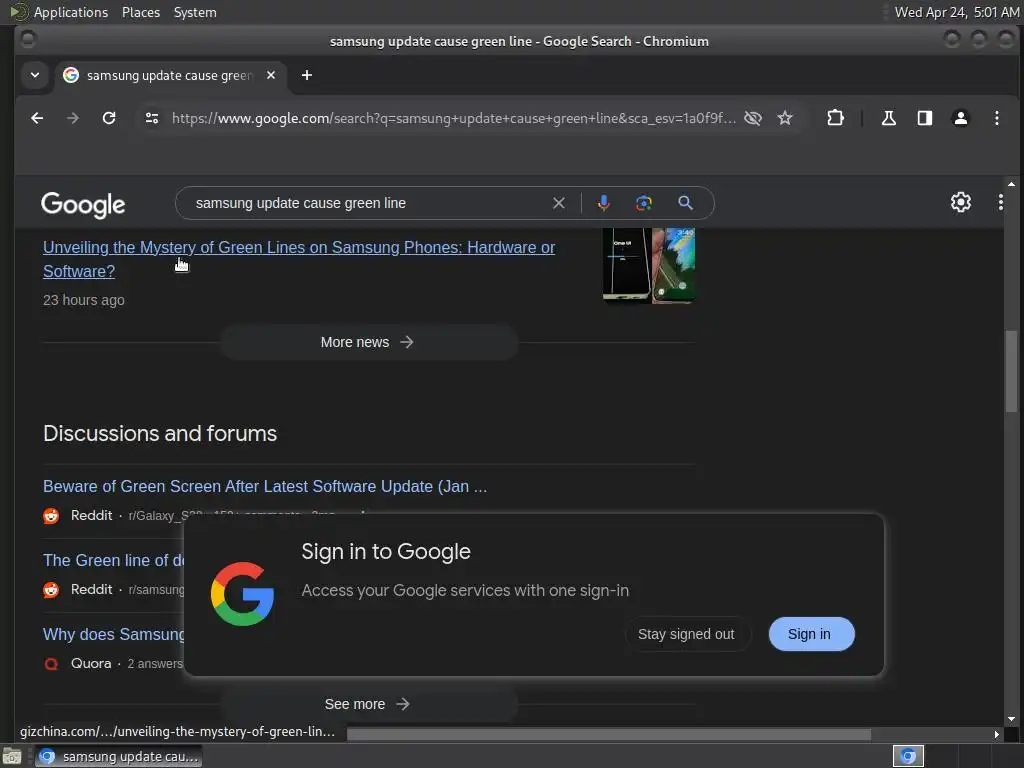Open The Green line of Reddit thread

(x=113, y=560)
